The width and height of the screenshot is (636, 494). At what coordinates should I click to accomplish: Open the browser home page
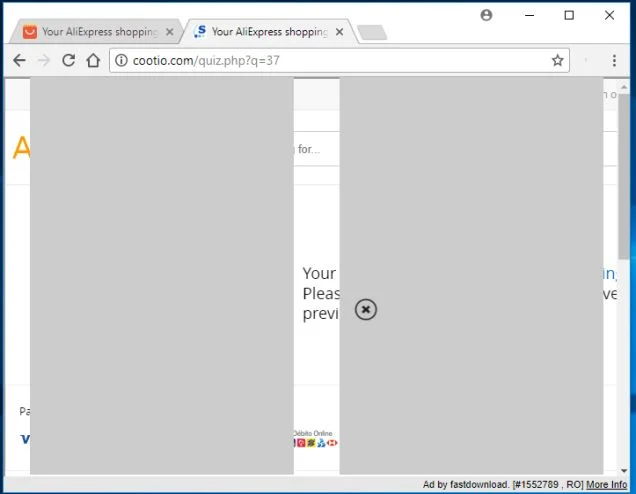[x=93, y=60]
